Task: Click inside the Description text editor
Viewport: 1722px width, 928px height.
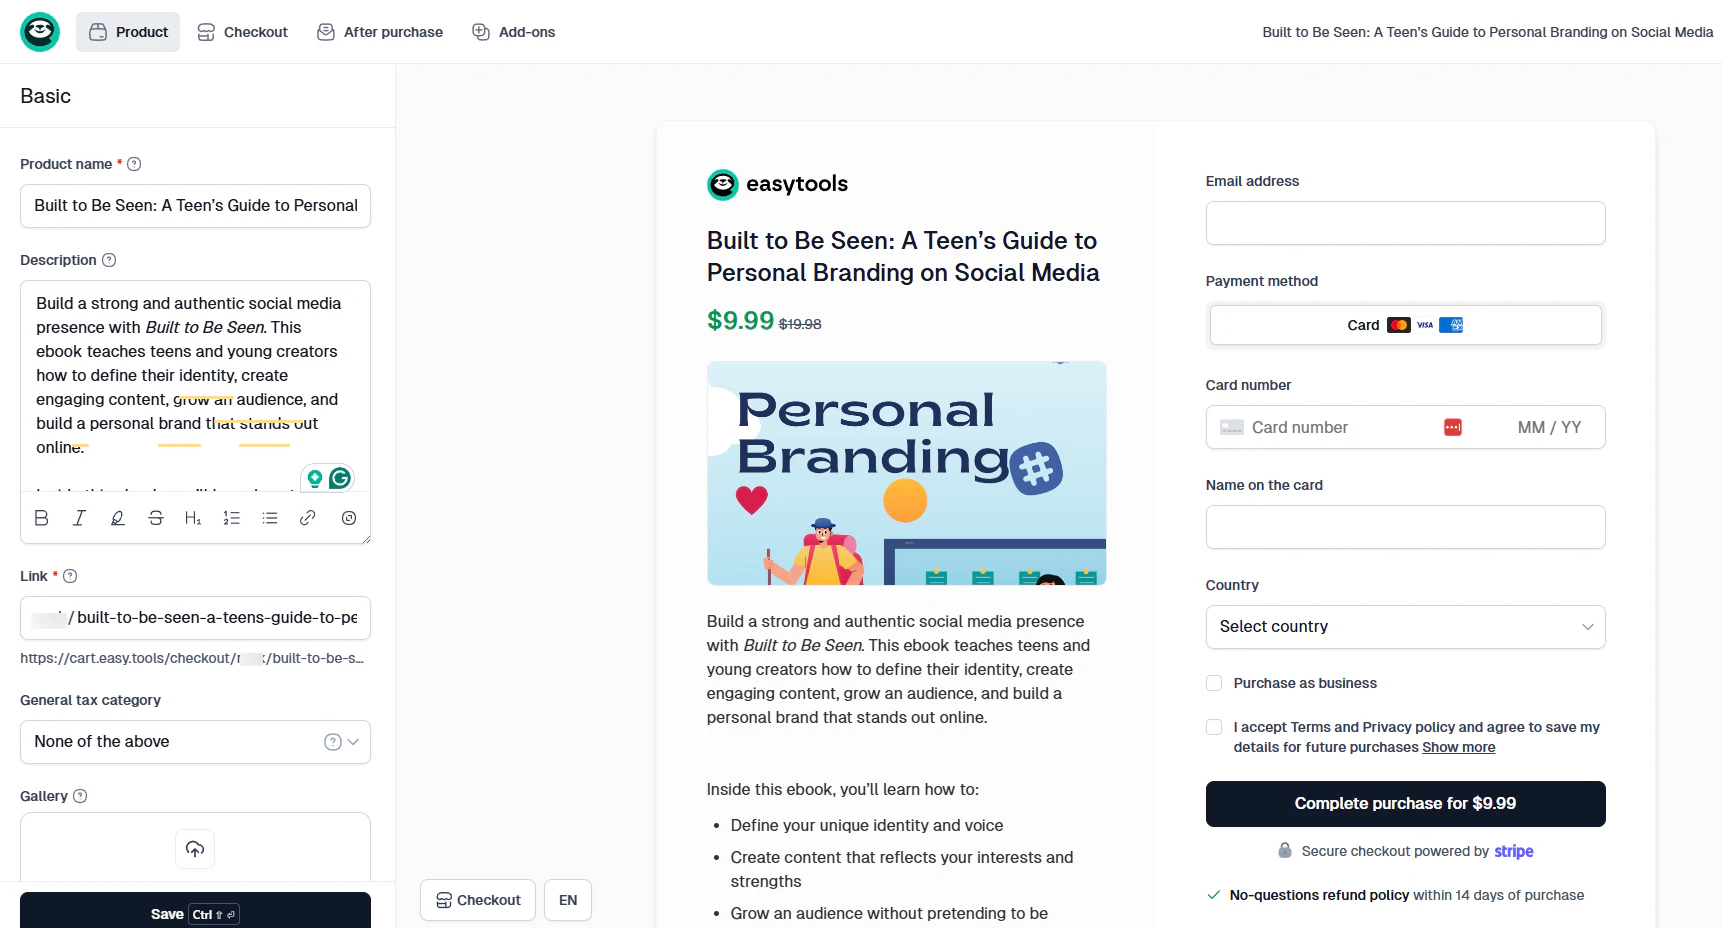Action: coord(195,385)
